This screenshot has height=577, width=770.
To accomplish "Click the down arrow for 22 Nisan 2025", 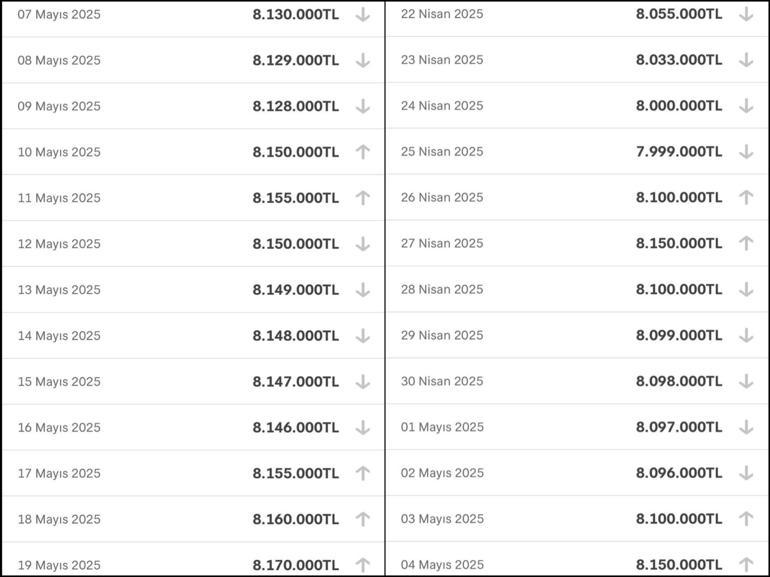I will [746, 14].
